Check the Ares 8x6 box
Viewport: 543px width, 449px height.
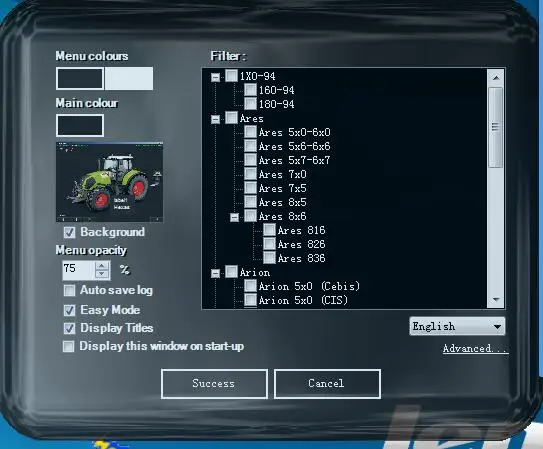pos(250,216)
